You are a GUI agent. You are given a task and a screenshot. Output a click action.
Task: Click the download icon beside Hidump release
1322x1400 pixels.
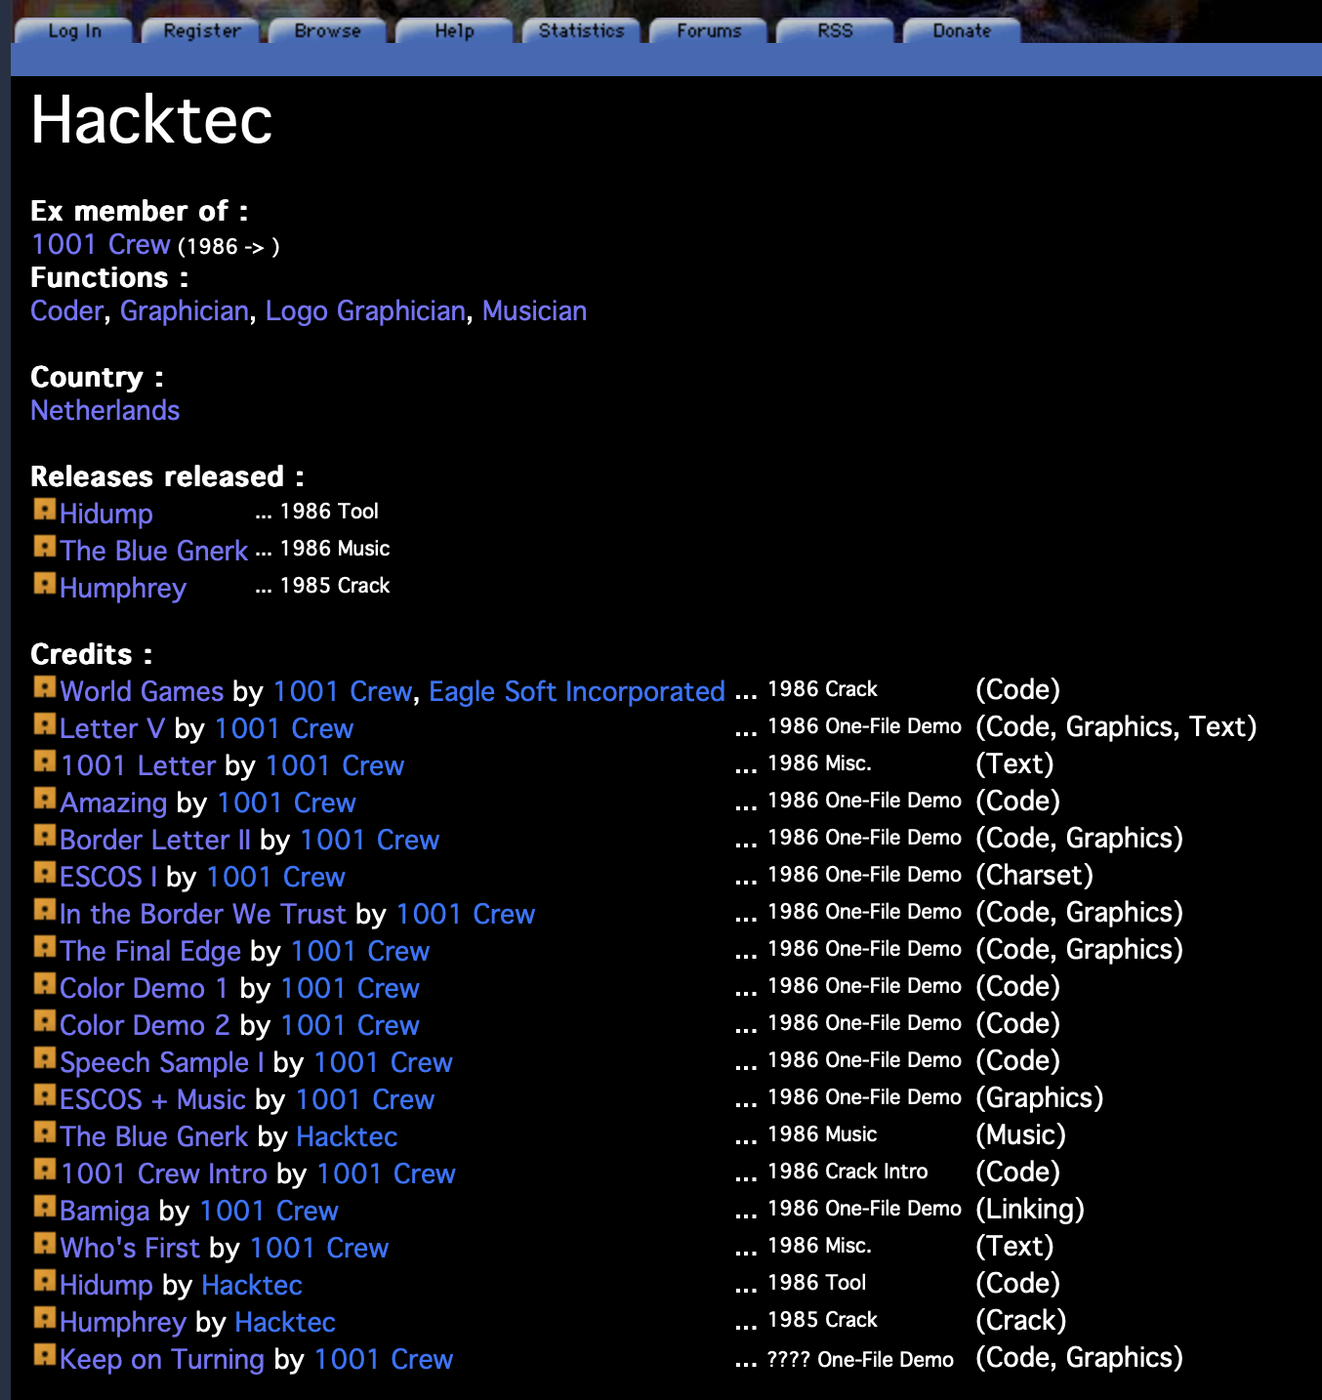click(x=44, y=510)
